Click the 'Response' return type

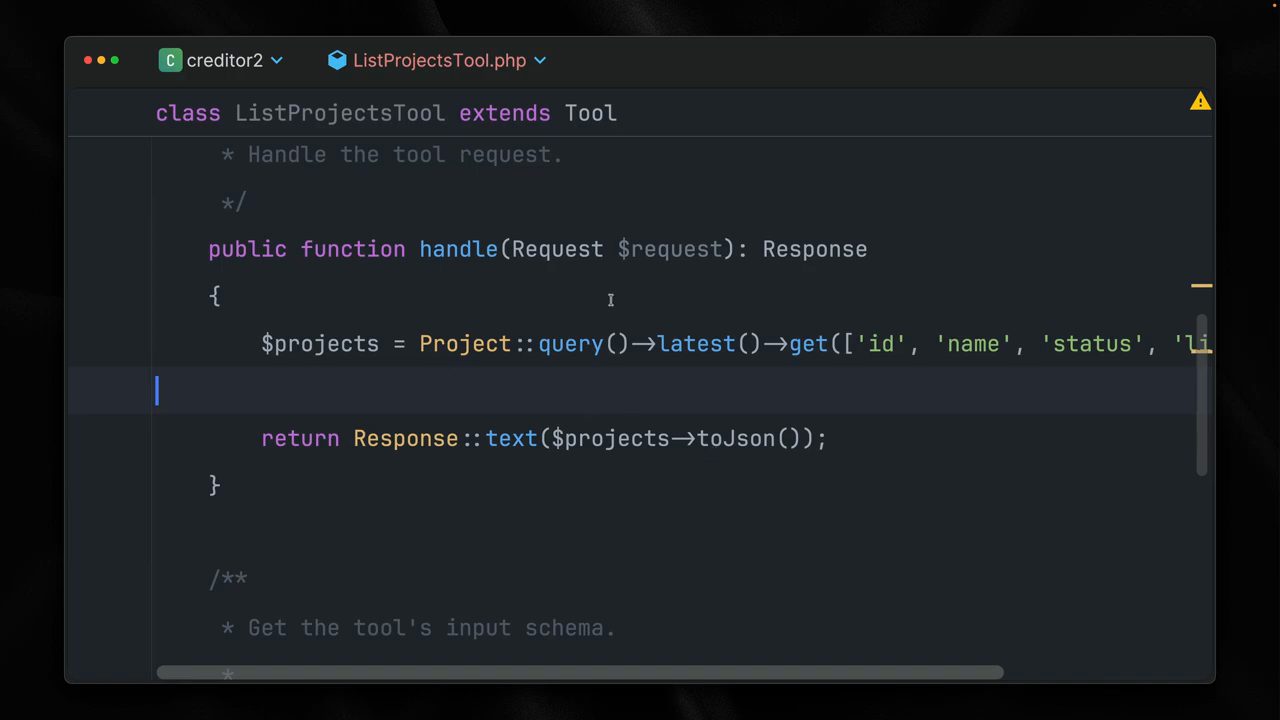coord(815,249)
